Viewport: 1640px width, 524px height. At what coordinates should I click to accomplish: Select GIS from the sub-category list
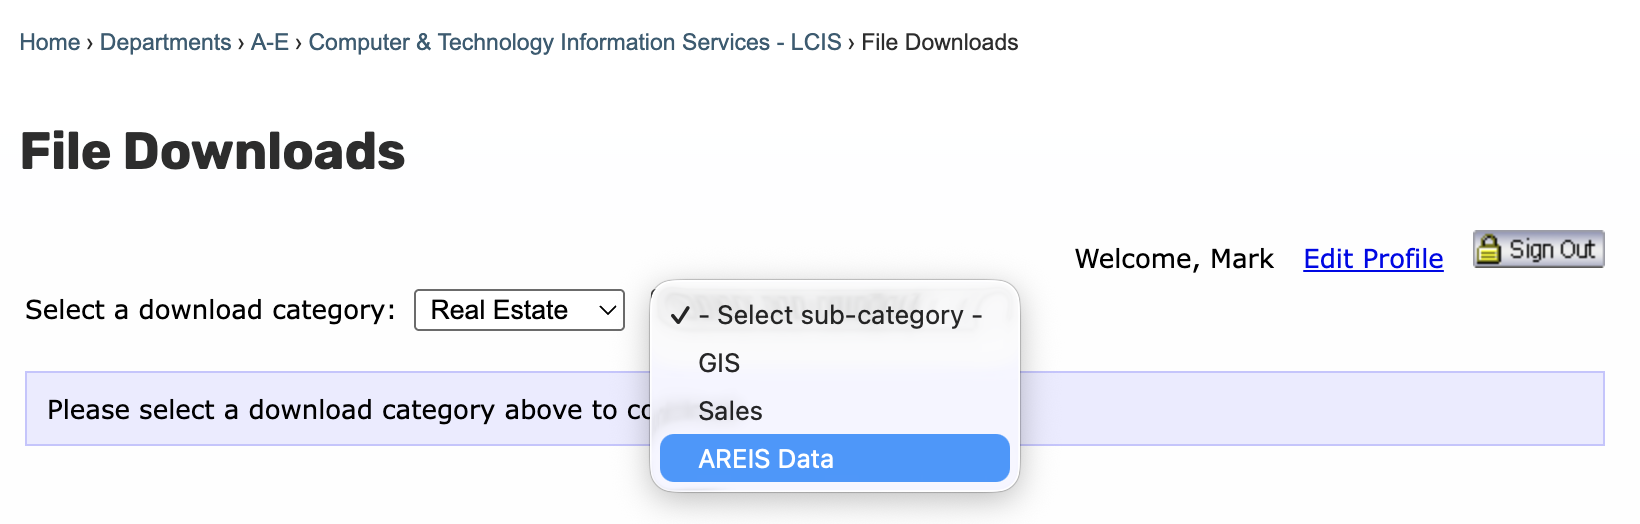point(719,363)
